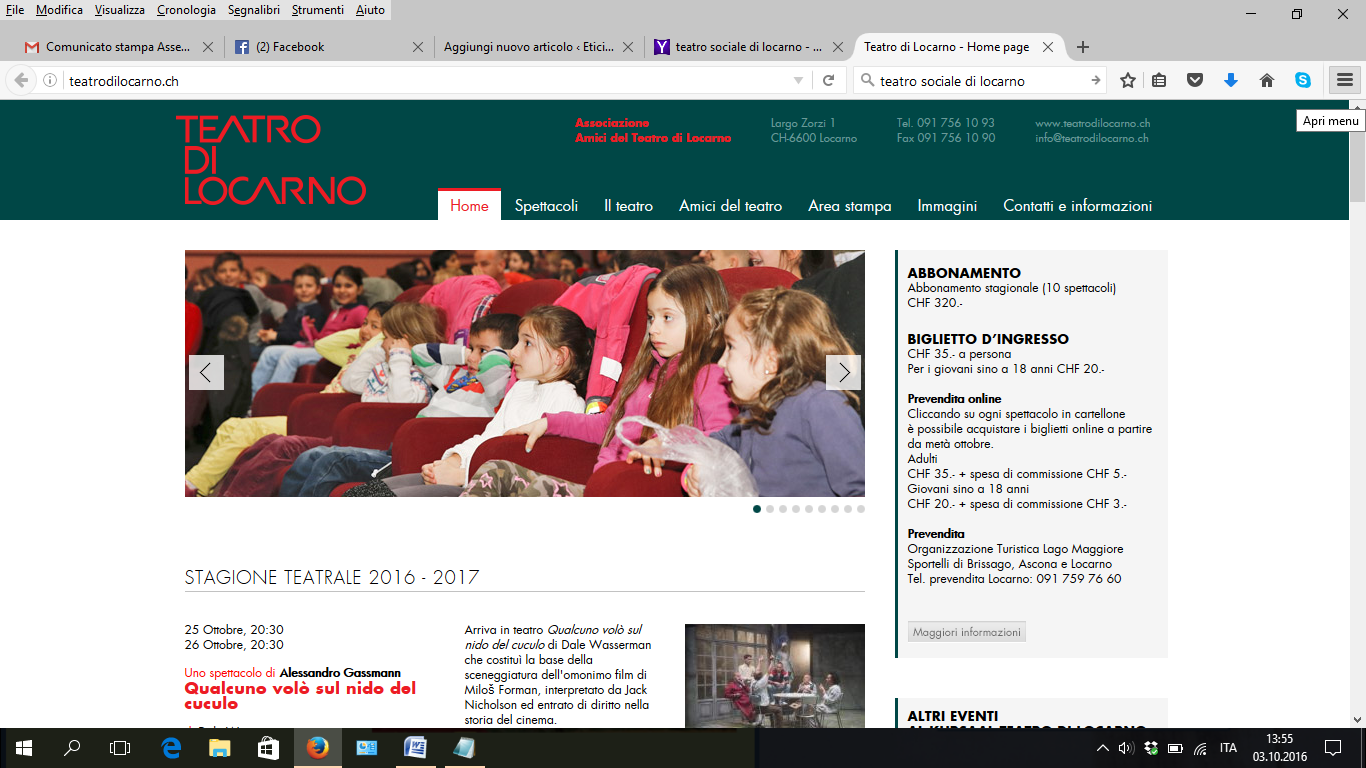
Task: Show the previous slideshow image
Action: 206,373
